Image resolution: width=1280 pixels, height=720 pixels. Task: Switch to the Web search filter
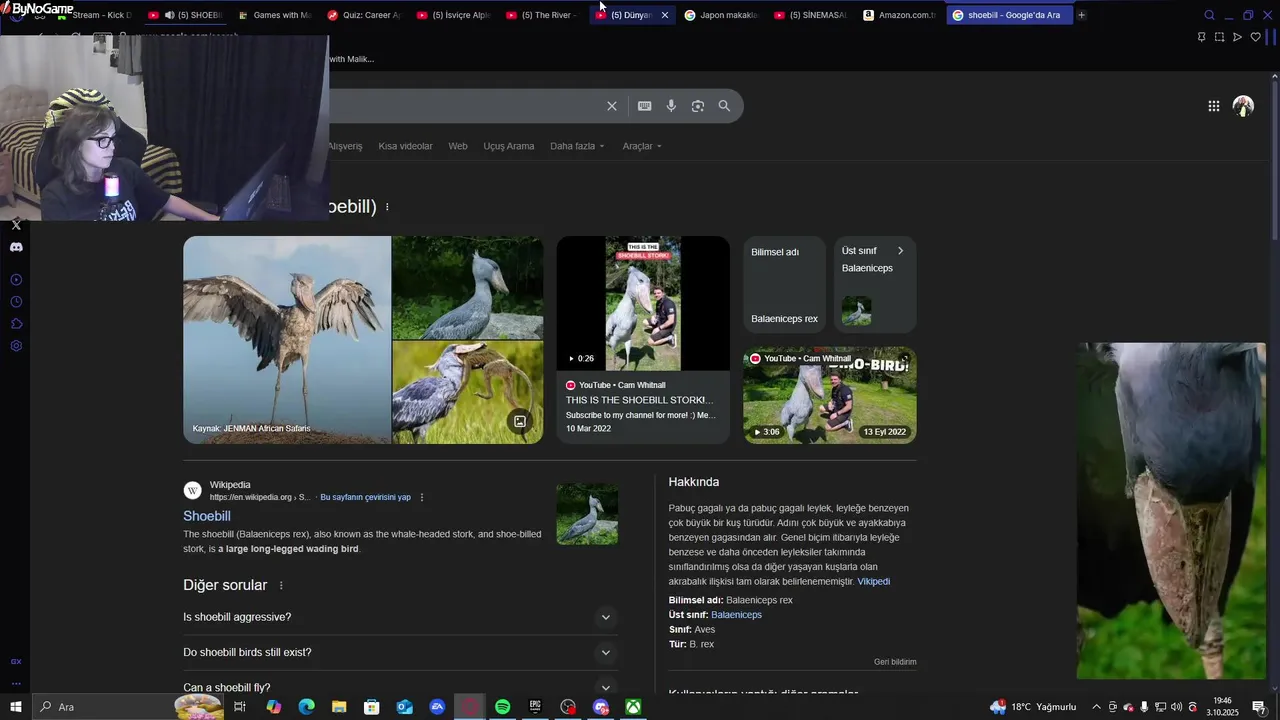point(458,146)
